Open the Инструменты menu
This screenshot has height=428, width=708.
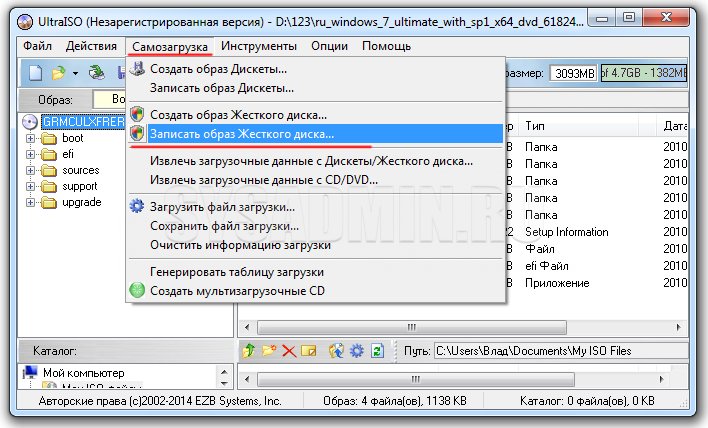259,46
